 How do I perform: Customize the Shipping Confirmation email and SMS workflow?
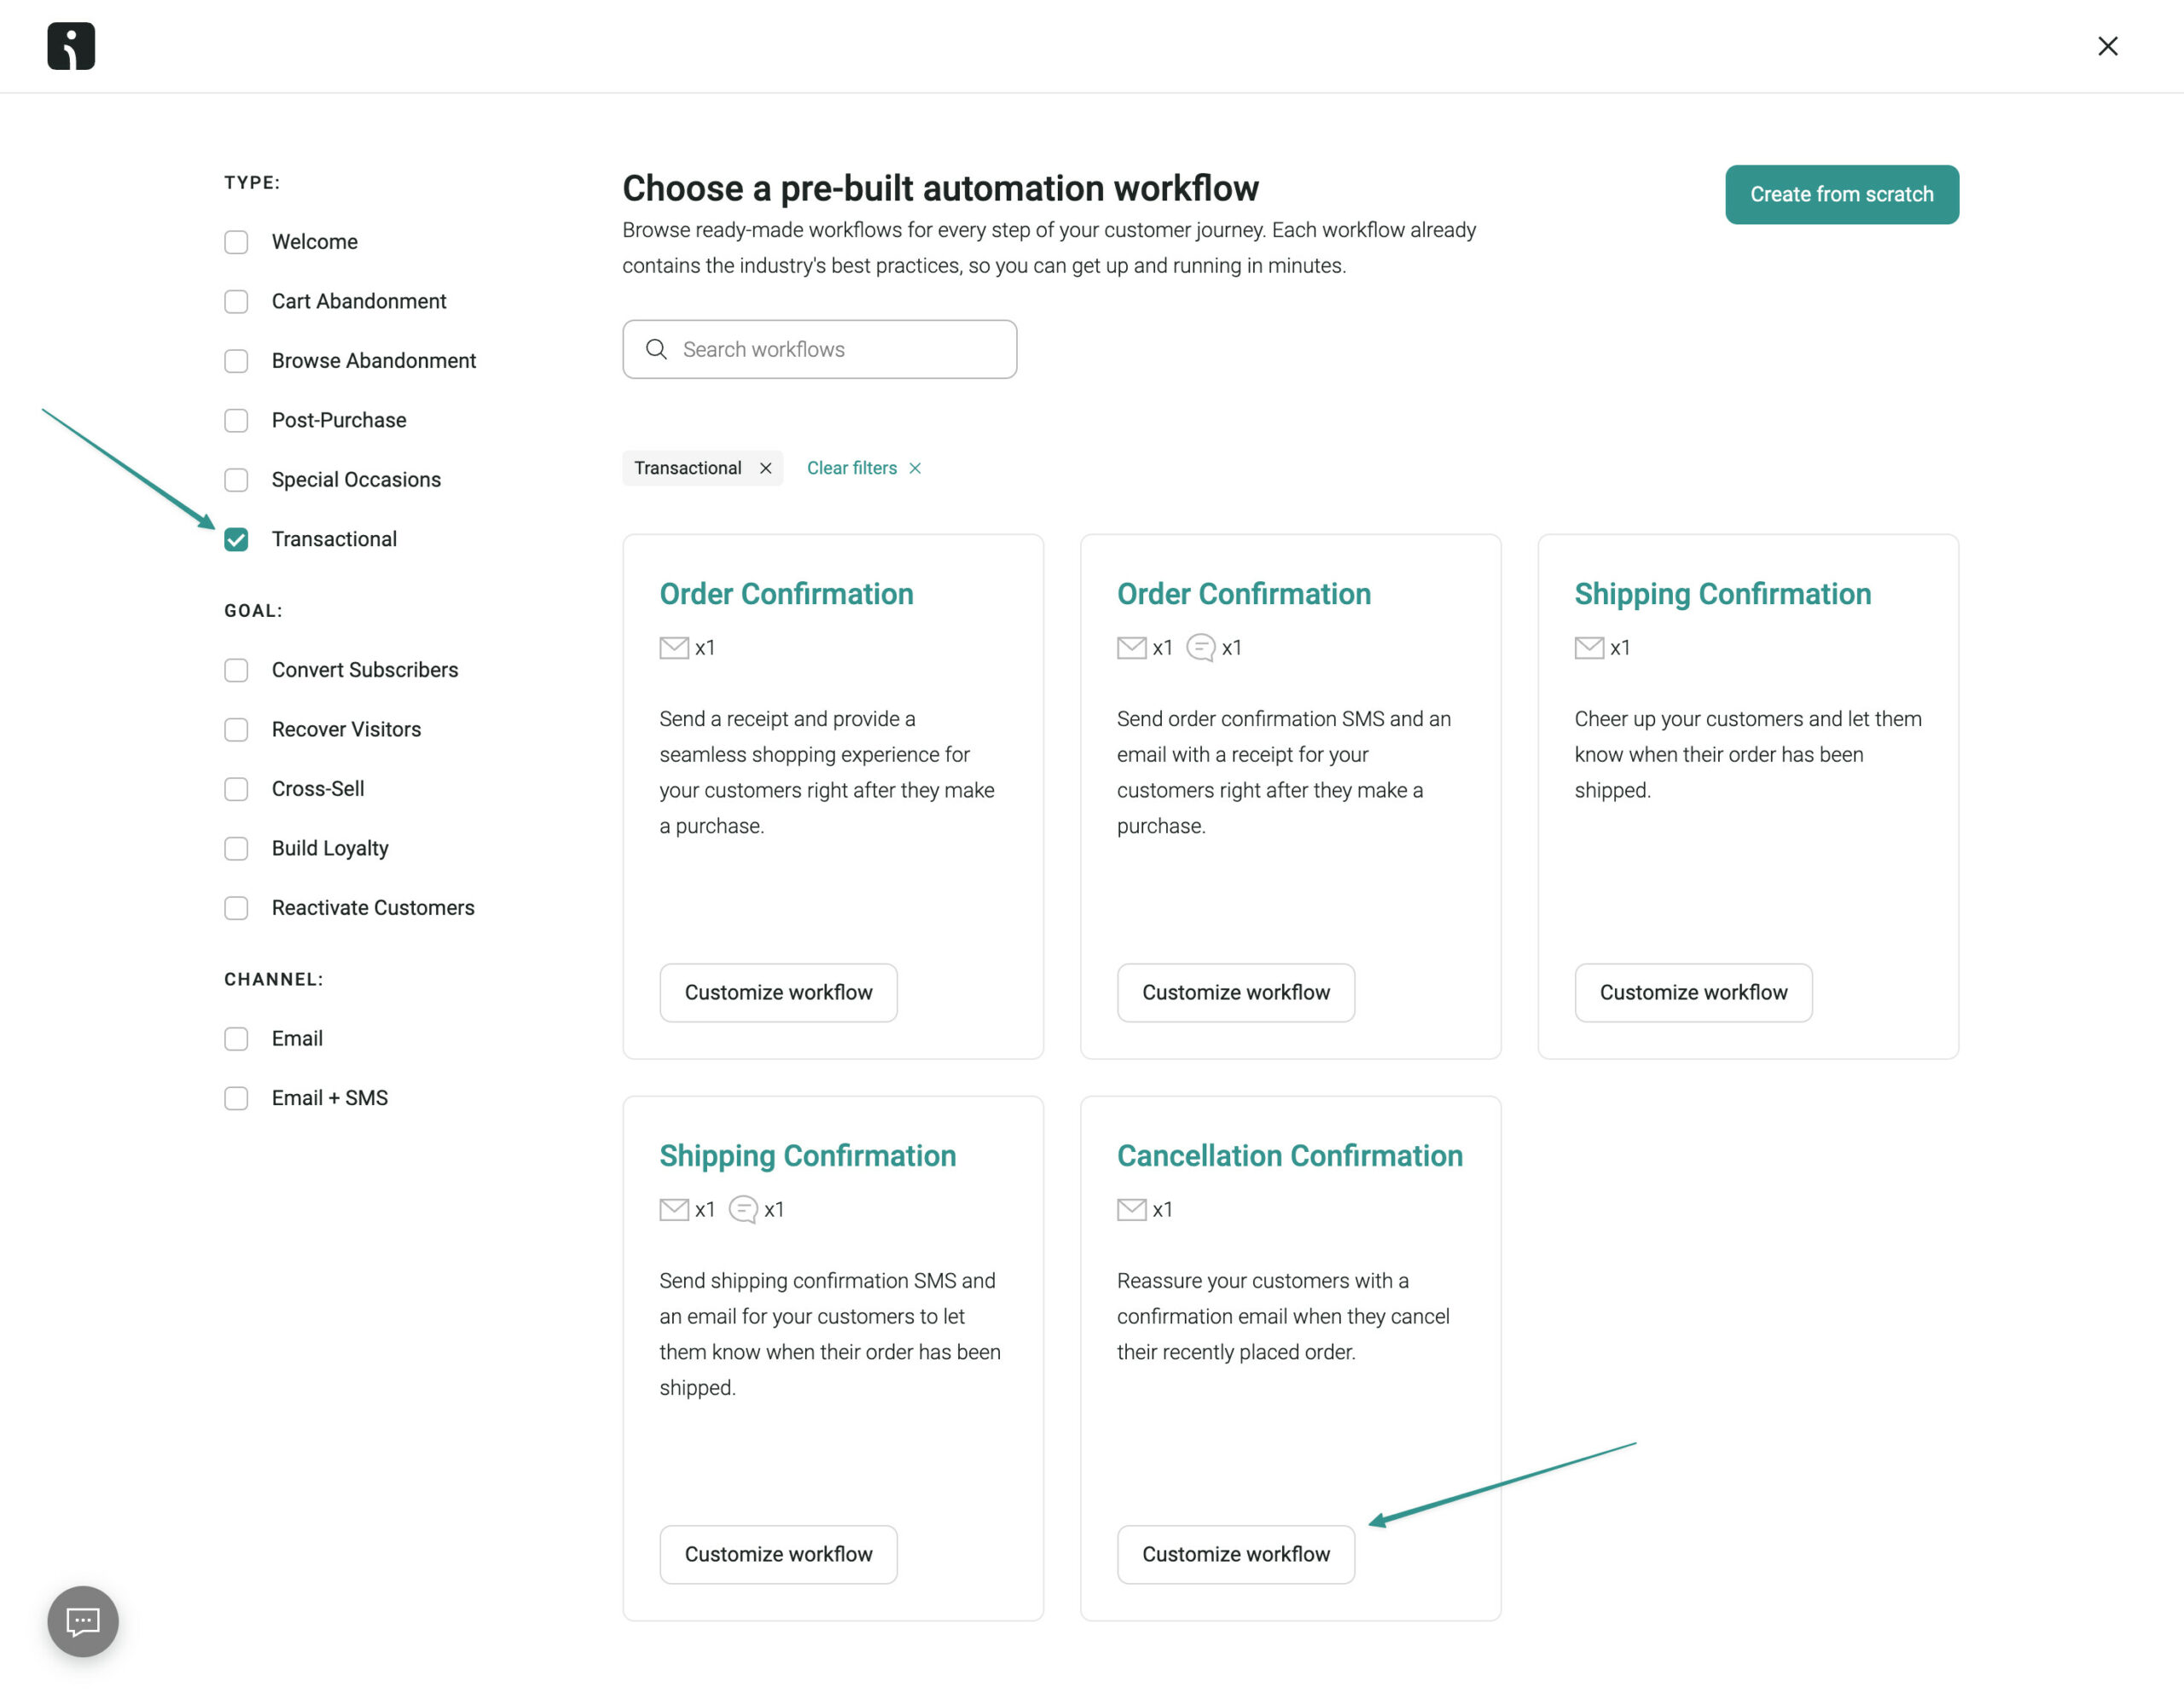click(x=778, y=1554)
